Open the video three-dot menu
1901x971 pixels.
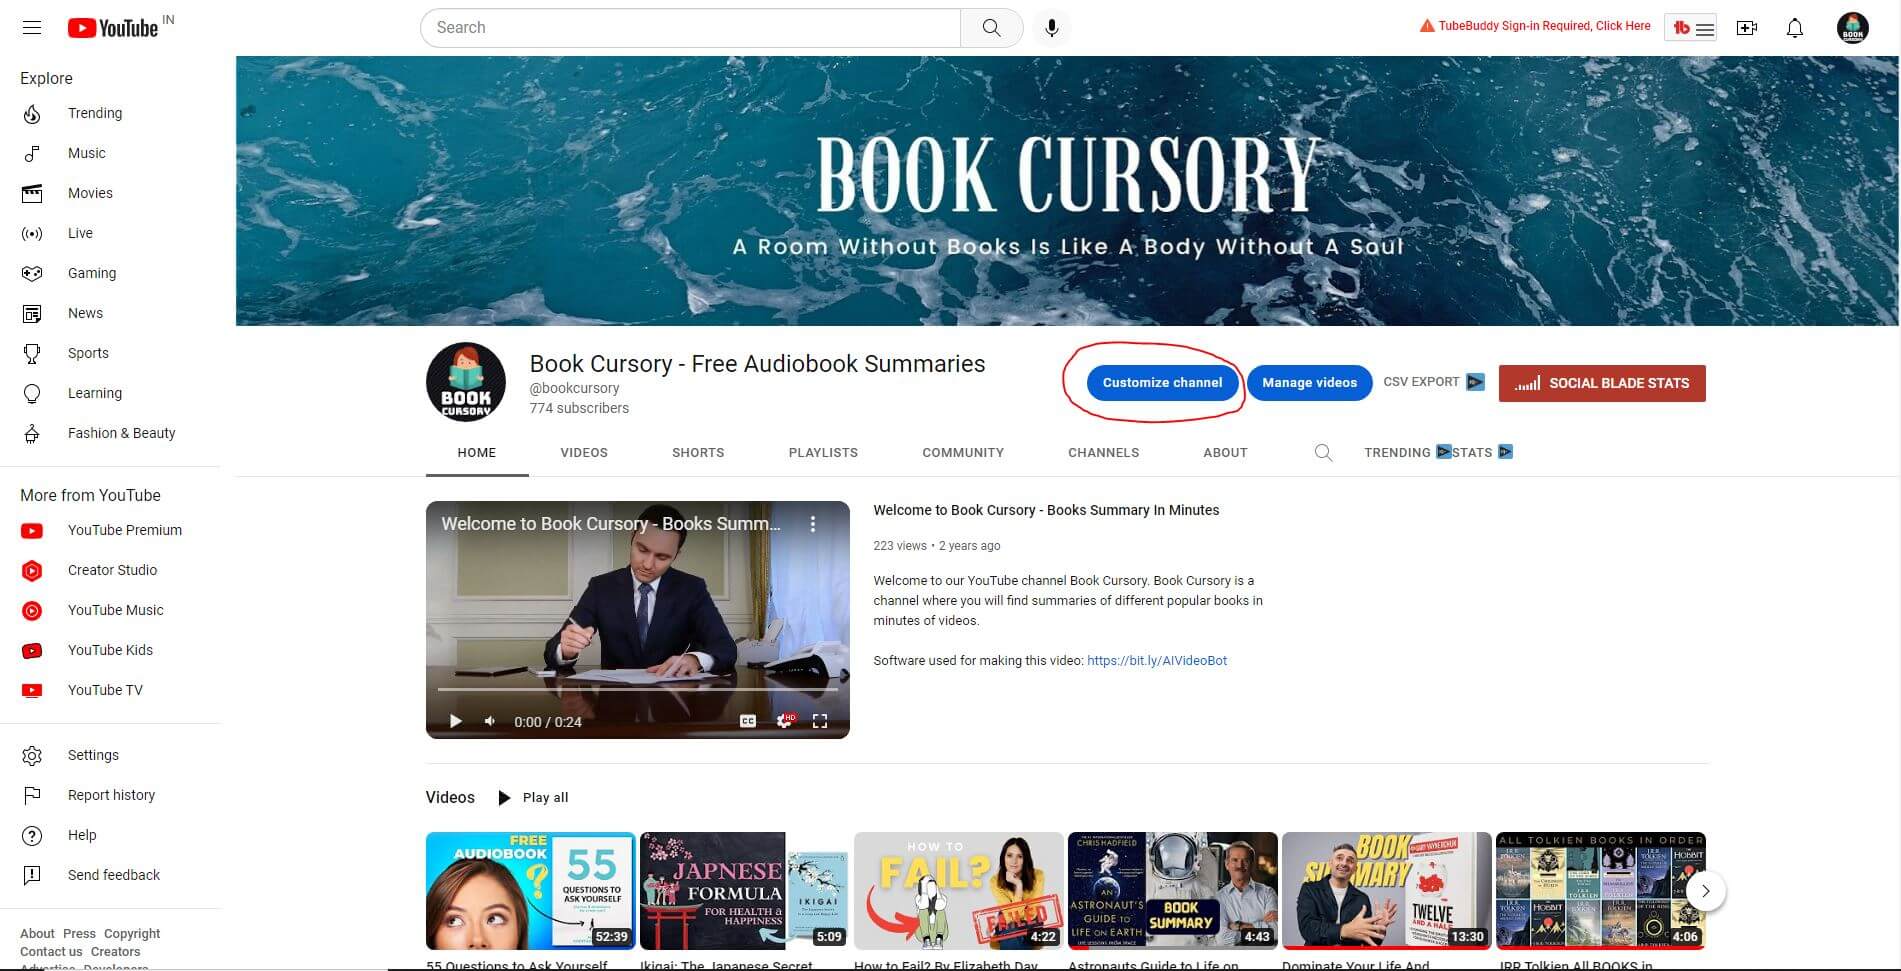[x=813, y=524]
